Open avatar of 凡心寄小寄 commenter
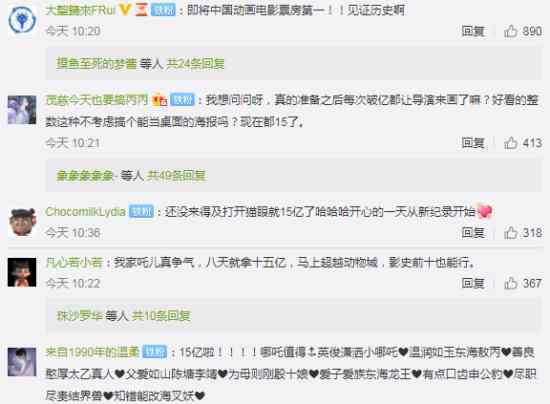The image size is (550, 404). [x=22, y=272]
